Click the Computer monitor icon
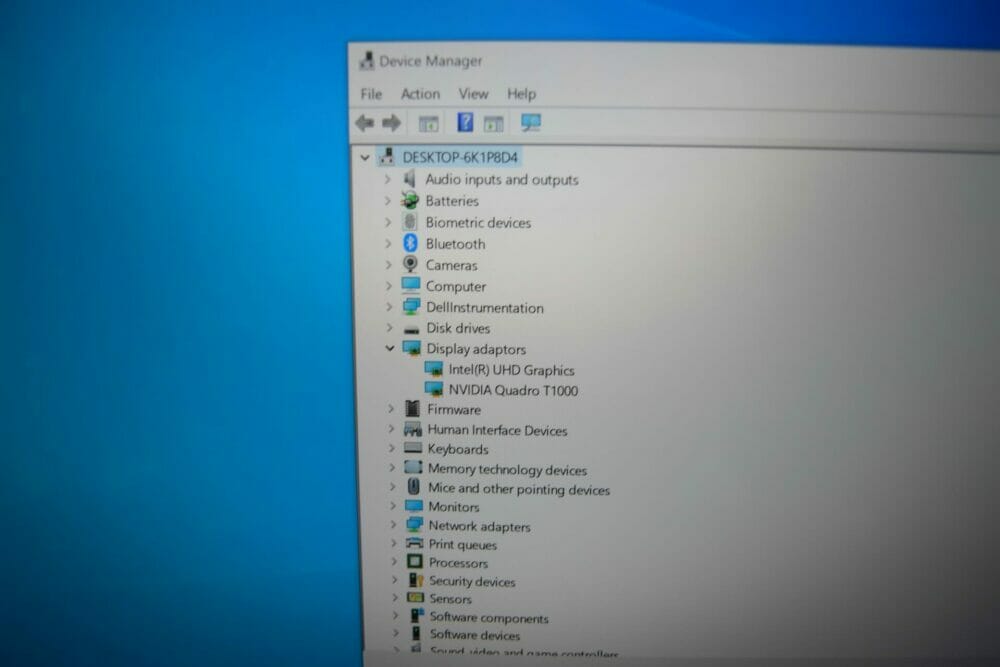 coord(411,285)
